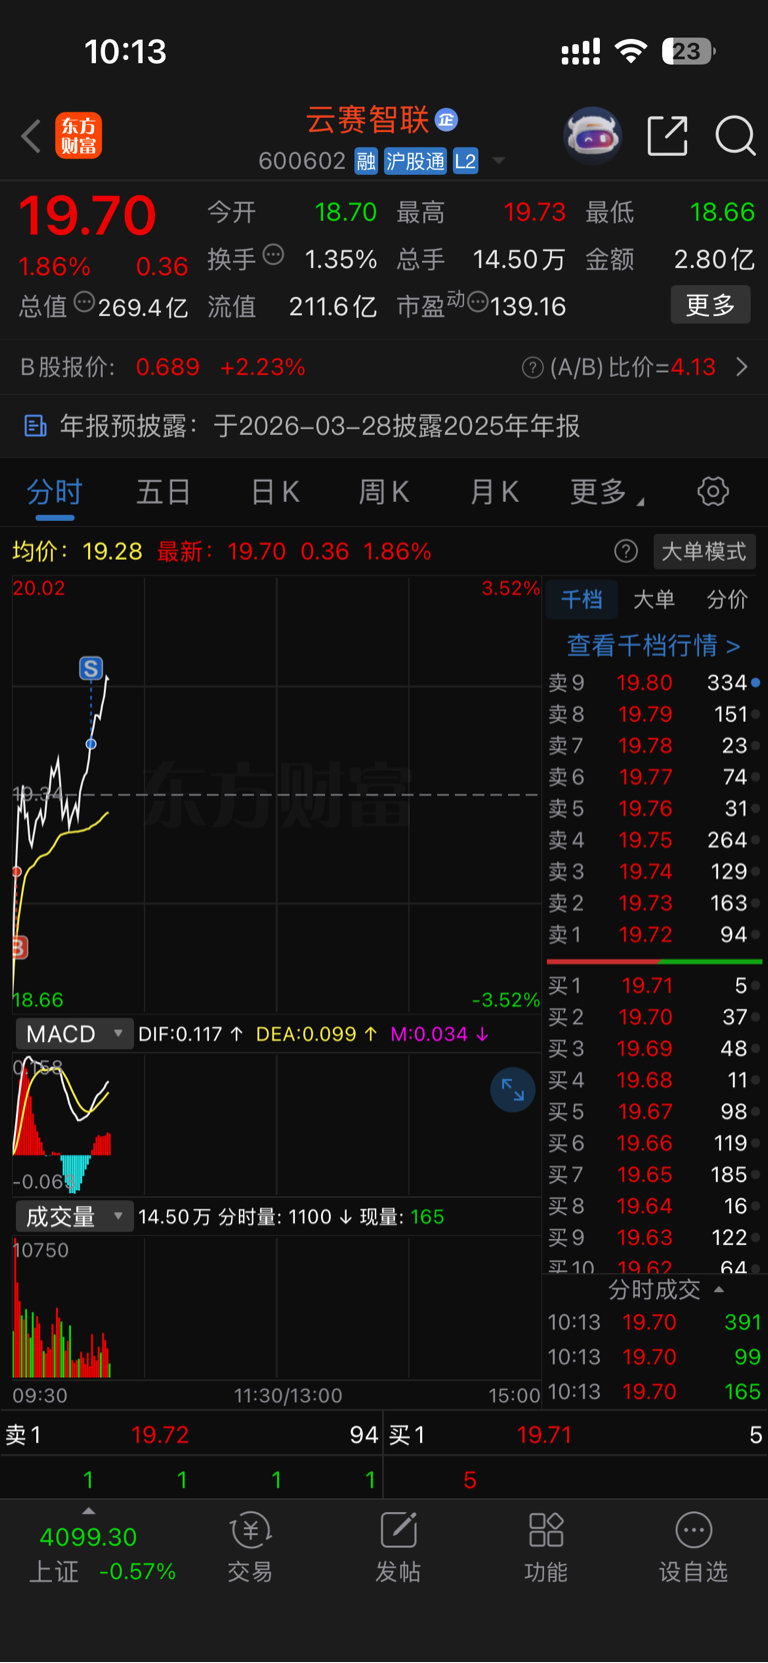Open the 更多 chart period dropdown

coord(607,491)
